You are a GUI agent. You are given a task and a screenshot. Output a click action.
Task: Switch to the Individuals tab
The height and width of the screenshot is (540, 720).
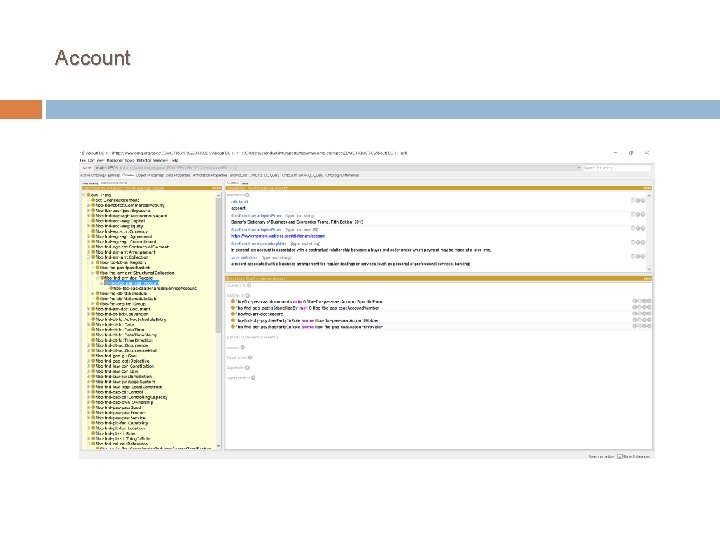[239, 175]
